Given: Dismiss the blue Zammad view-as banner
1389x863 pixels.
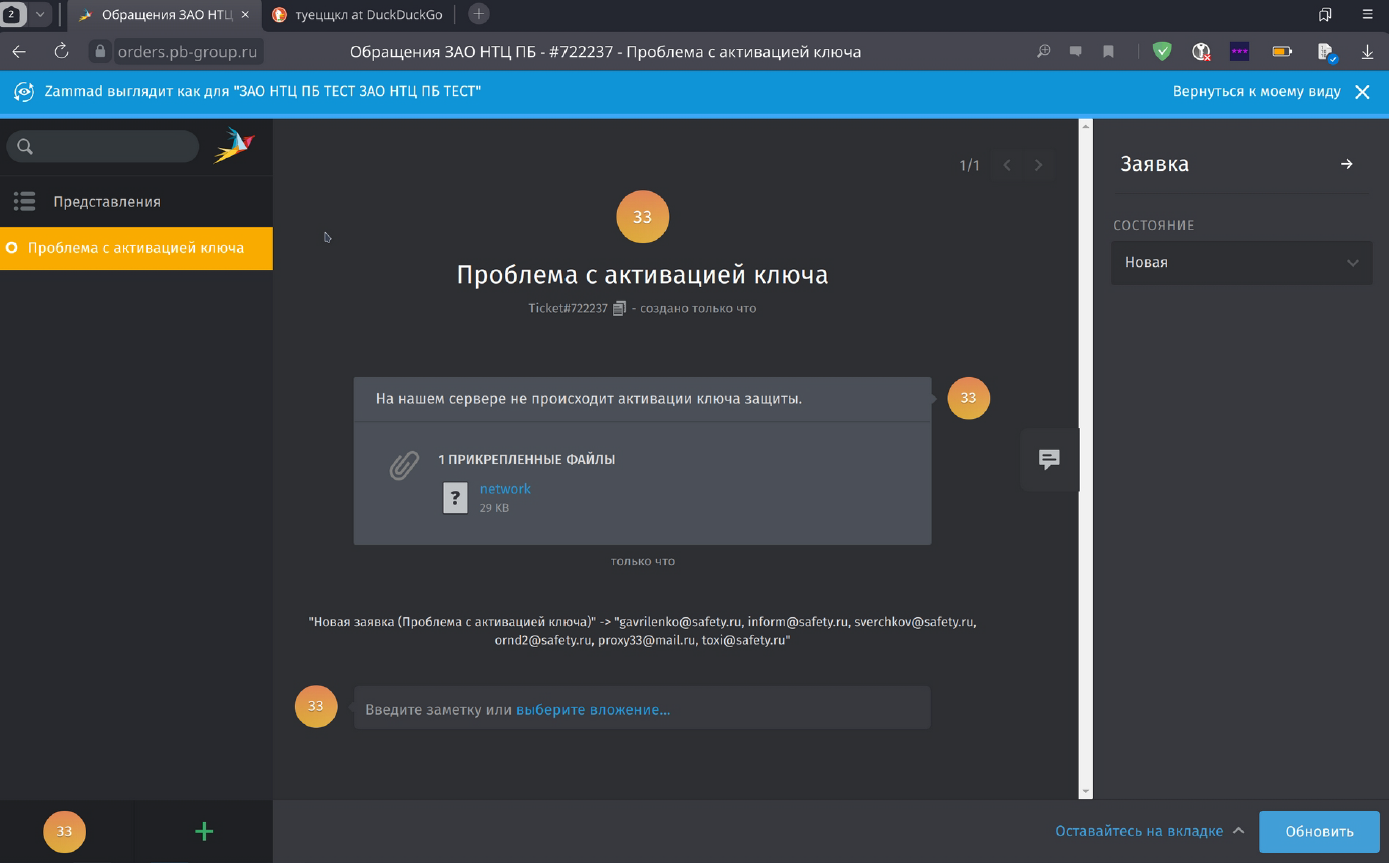Looking at the screenshot, I should point(1362,92).
